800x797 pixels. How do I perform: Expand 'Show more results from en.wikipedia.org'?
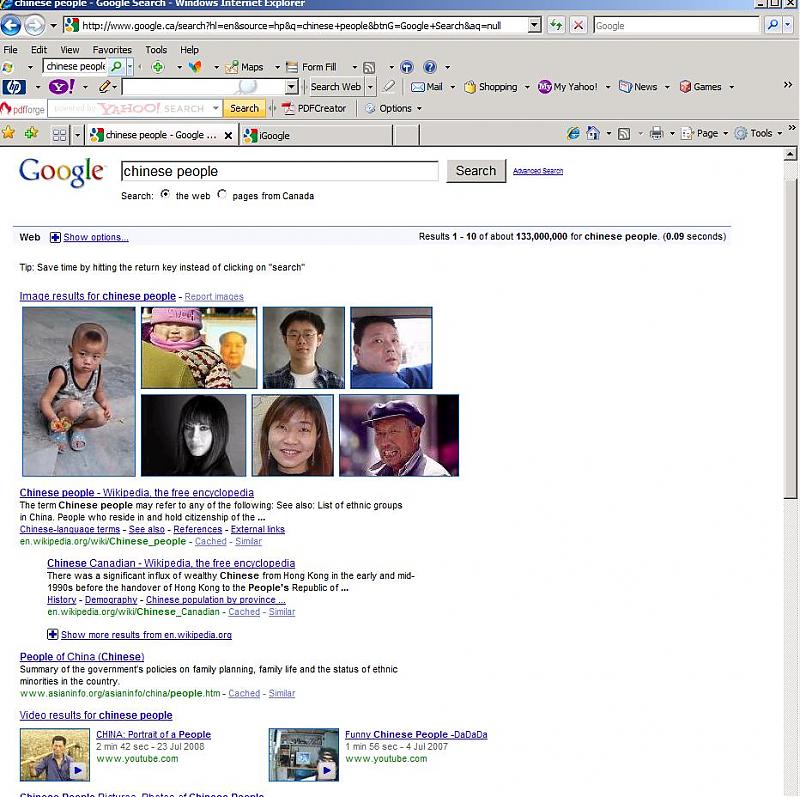53,634
